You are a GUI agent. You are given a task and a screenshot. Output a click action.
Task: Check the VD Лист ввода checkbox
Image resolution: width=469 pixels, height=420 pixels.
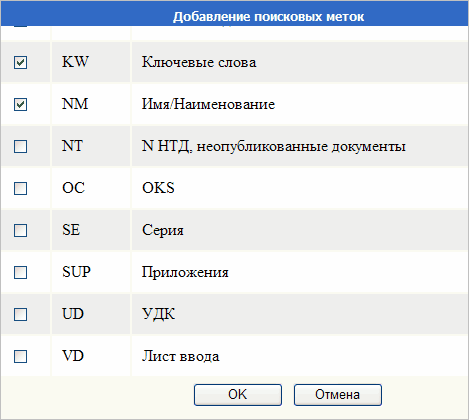(20, 356)
